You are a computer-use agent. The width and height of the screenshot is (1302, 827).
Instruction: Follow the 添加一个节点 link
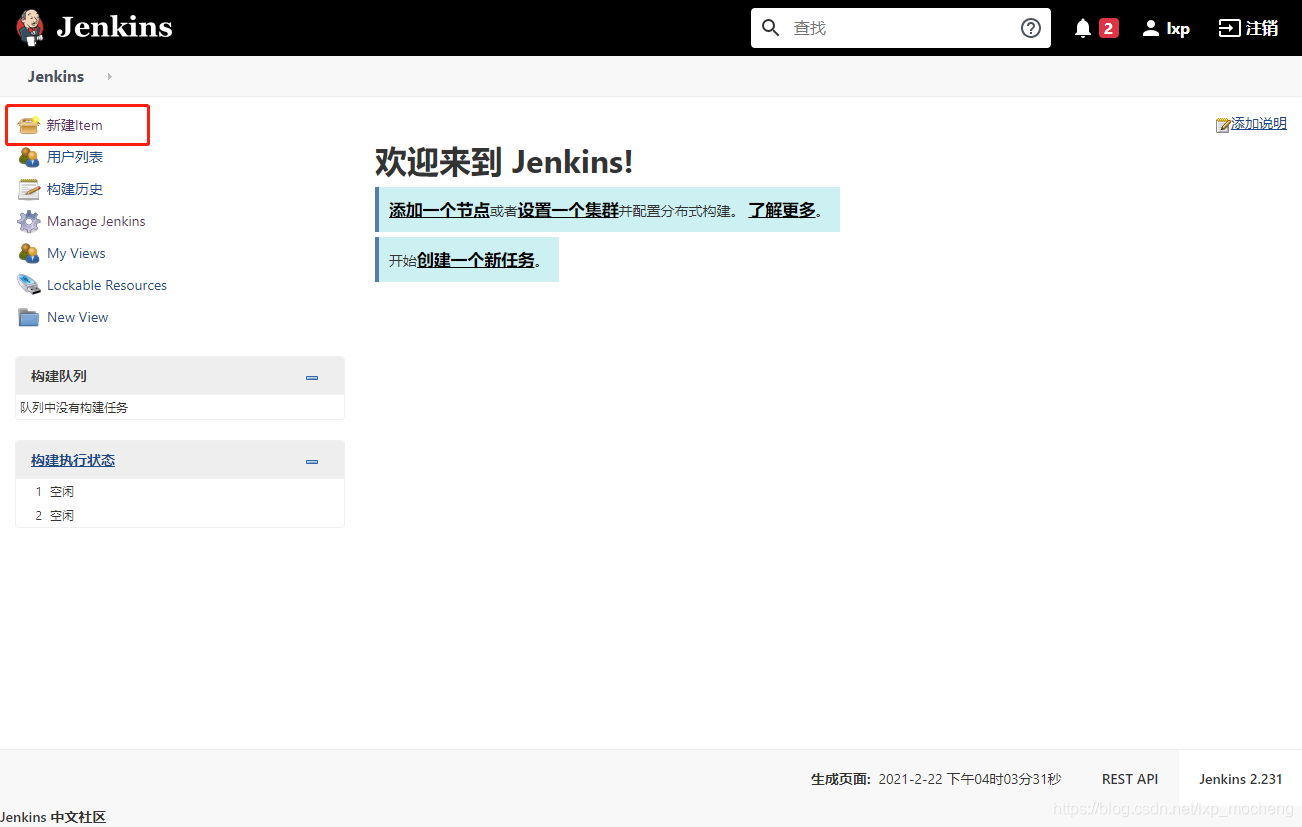point(439,210)
